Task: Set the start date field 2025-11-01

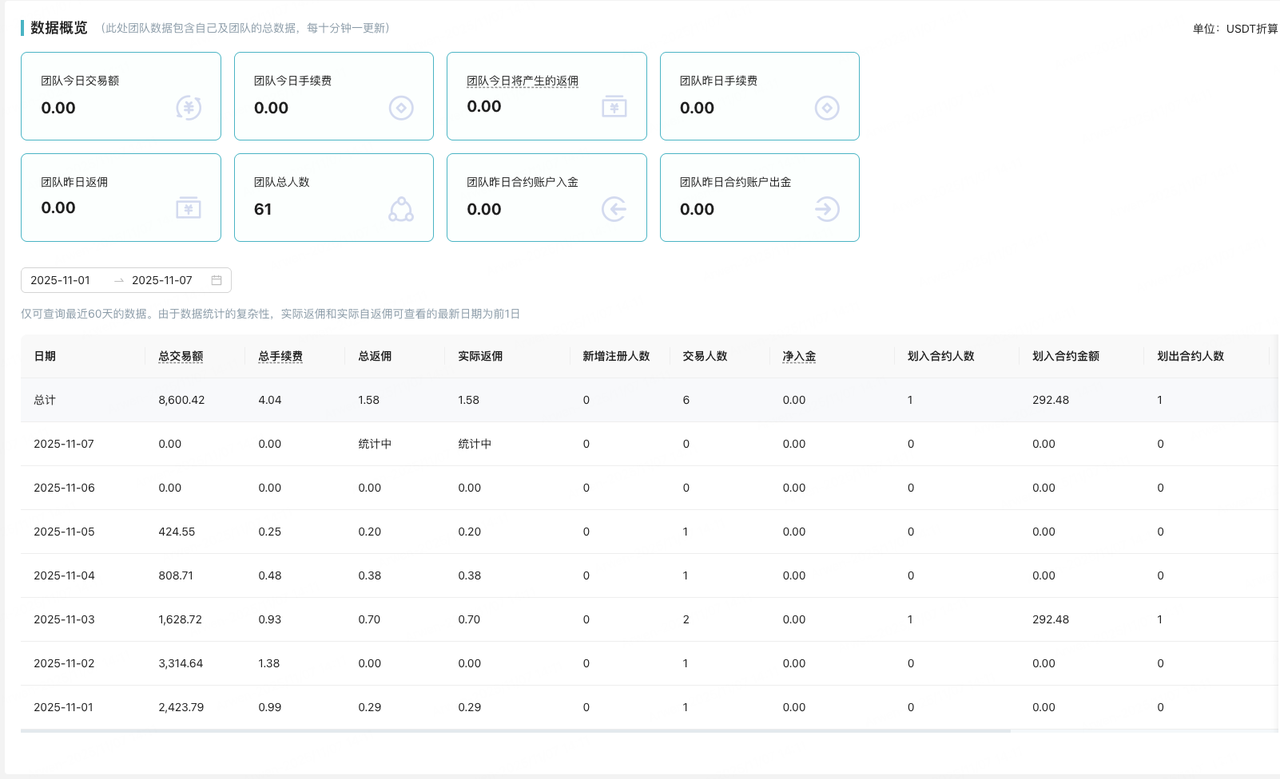Action: coord(62,281)
